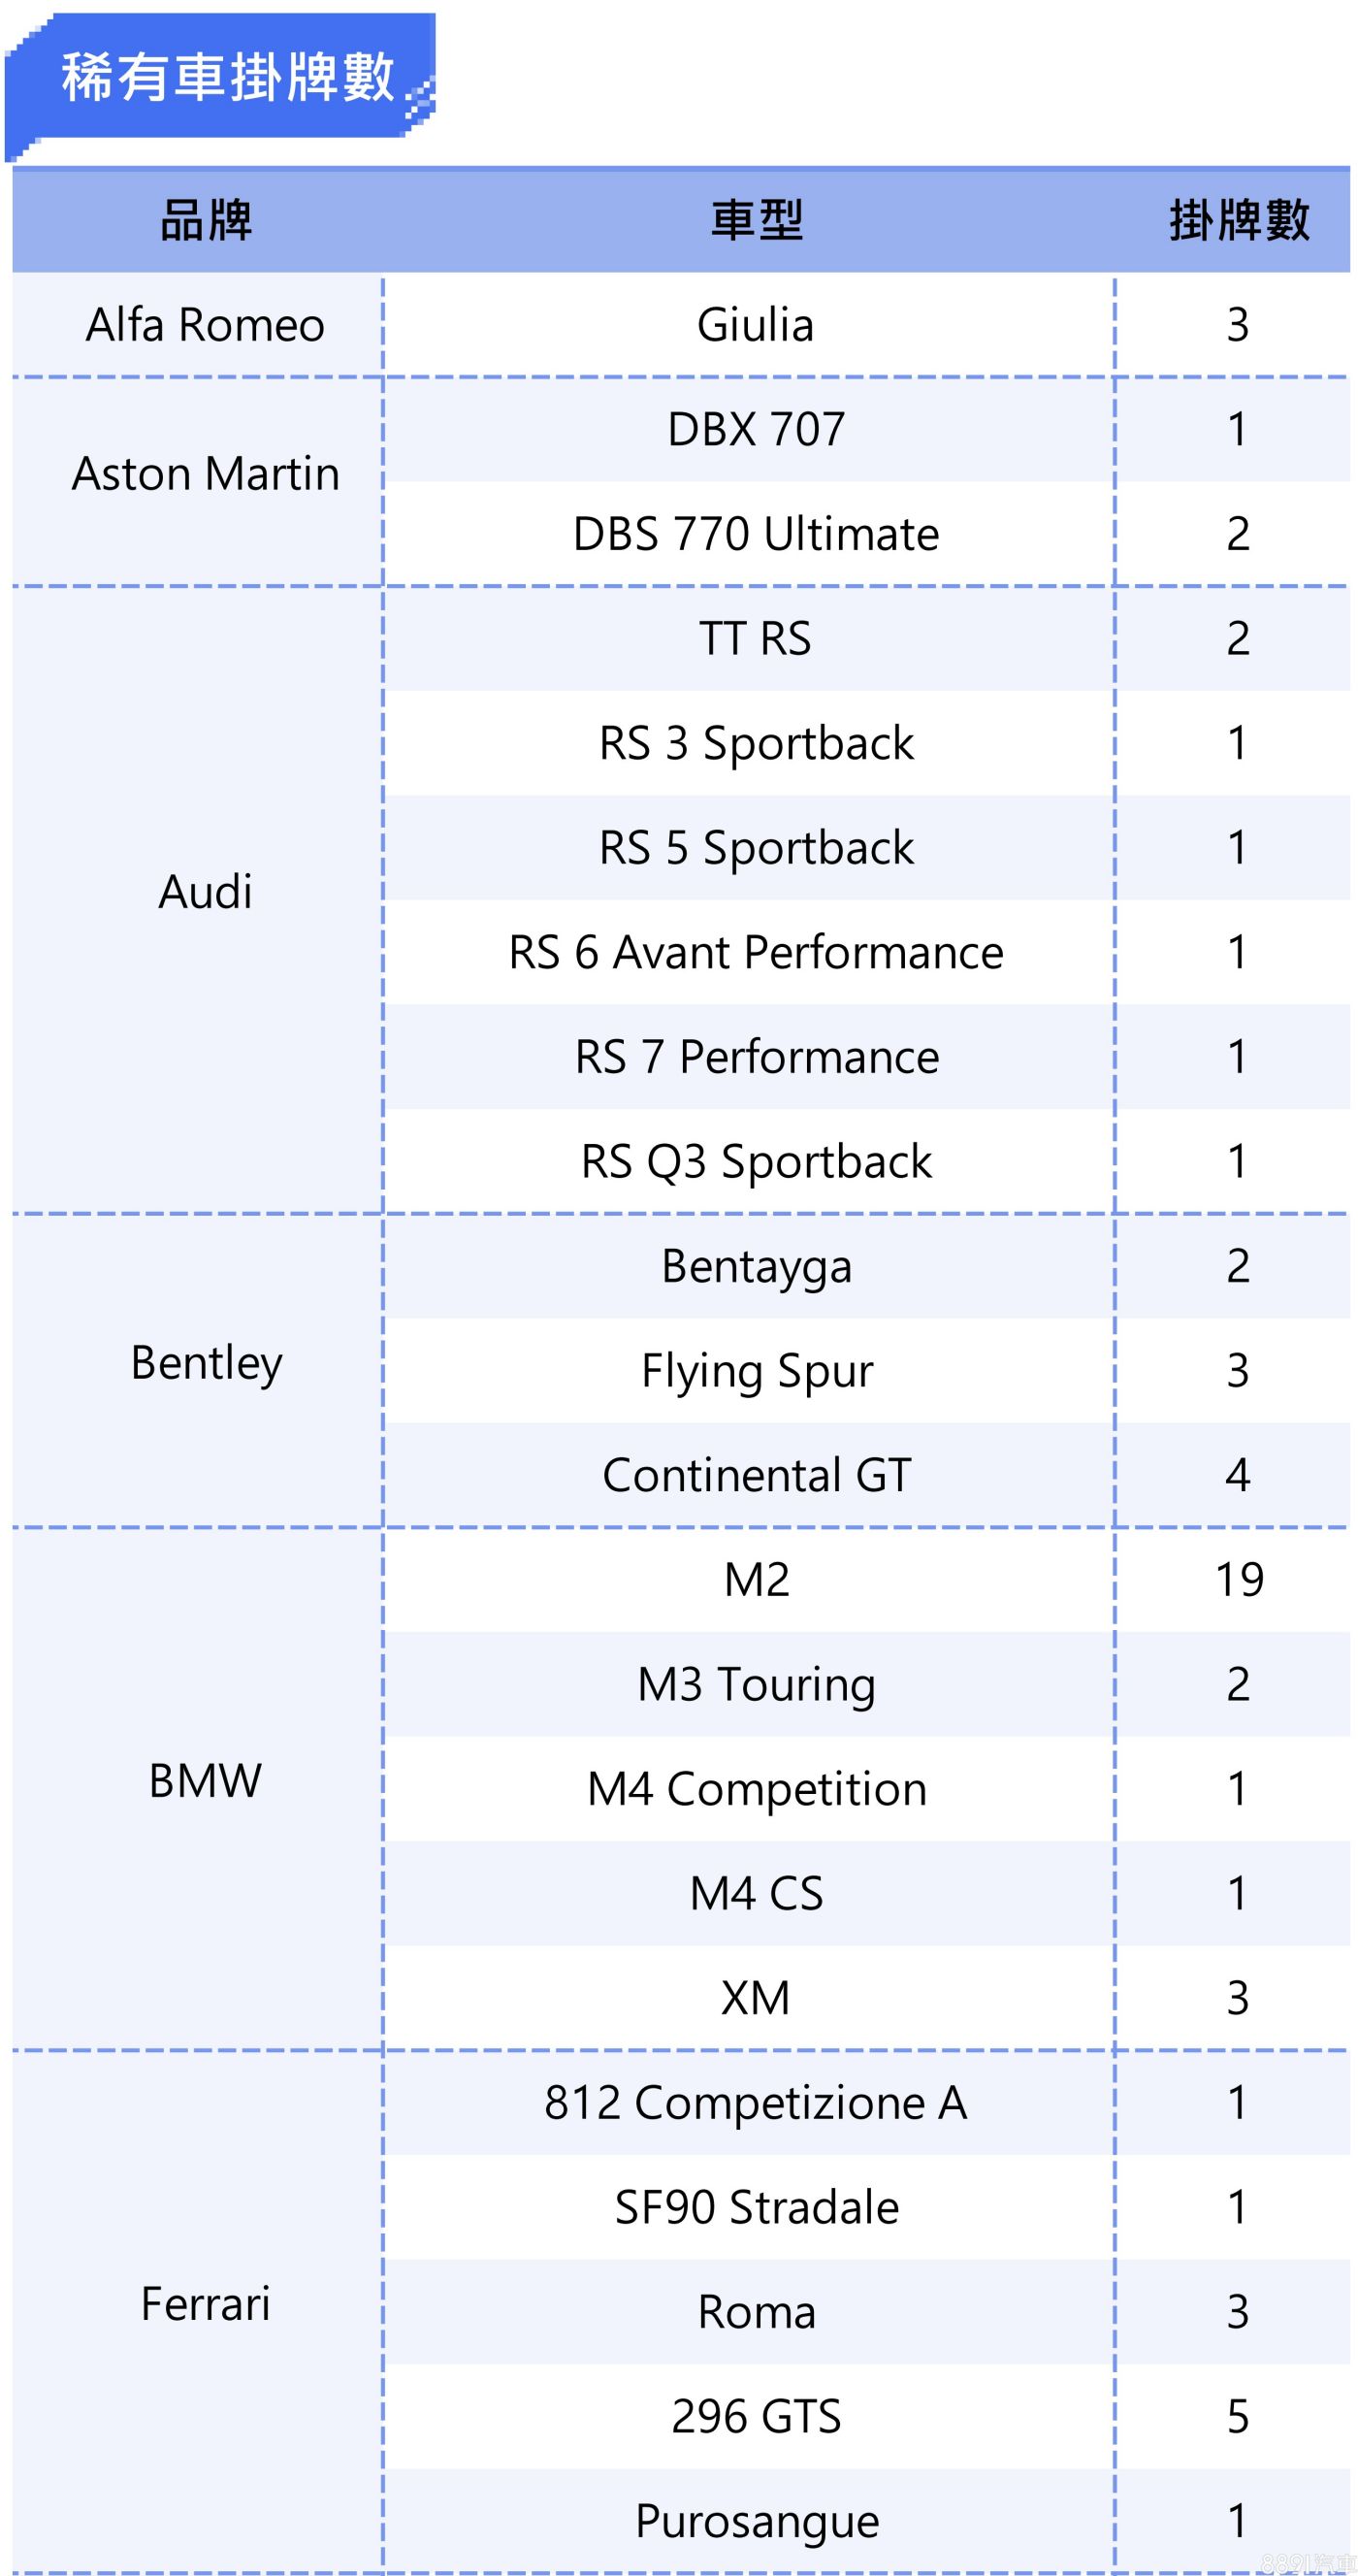Click the 車型 column header
Screen dimensions: 1358x2576
pos(756,220)
